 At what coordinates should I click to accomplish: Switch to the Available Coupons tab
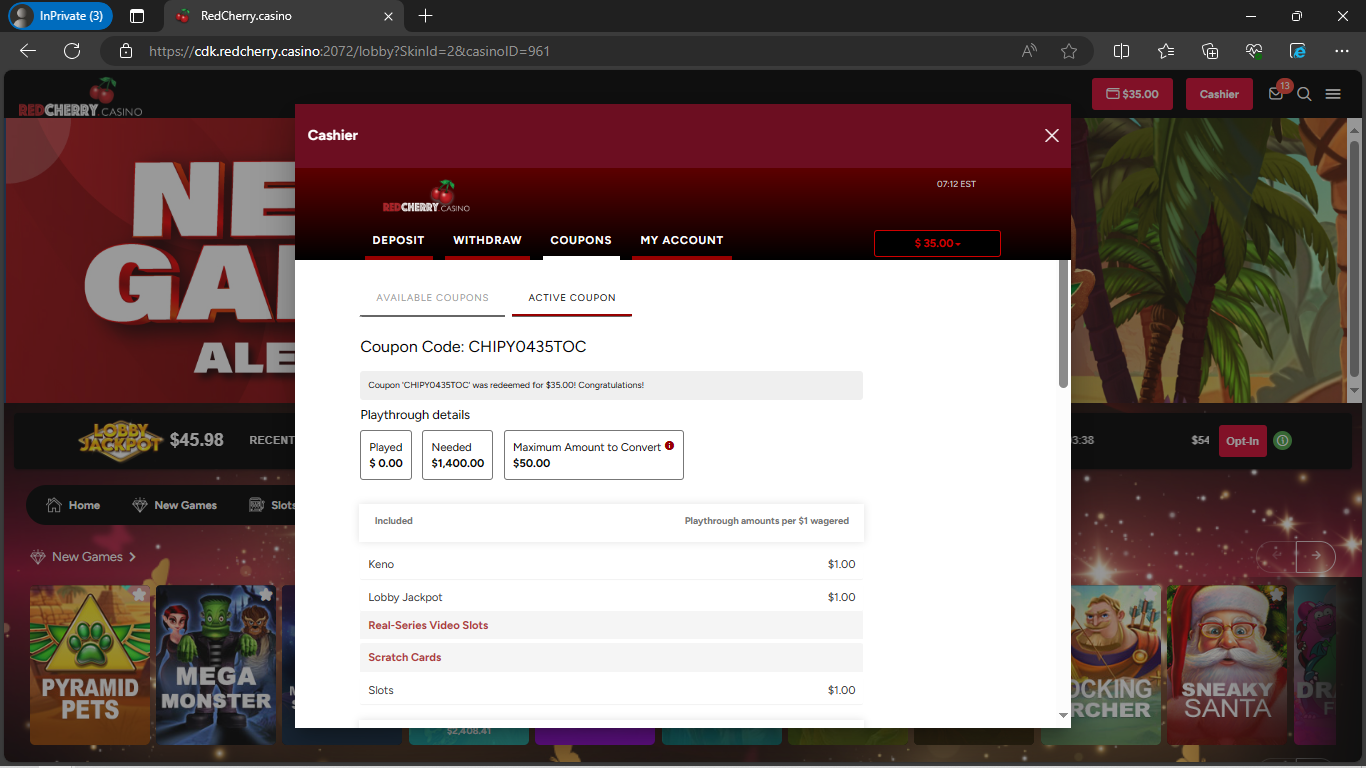432,297
